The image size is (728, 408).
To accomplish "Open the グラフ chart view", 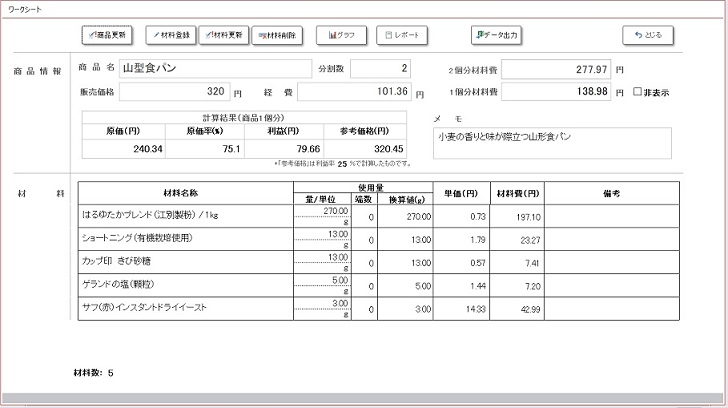I will click(x=341, y=35).
